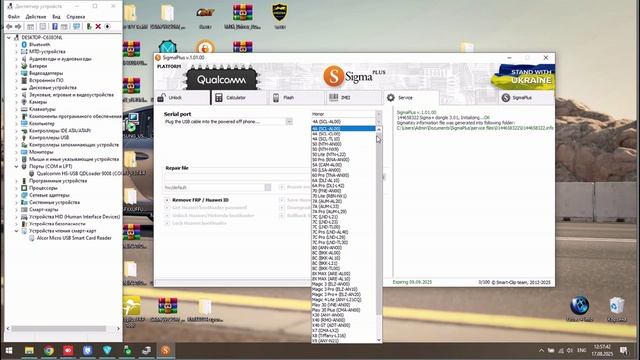The width and height of the screenshot is (640, 360).
Task: Choose 8X MAX (ARE-AL00) in model list
Action: click(343, 273)
